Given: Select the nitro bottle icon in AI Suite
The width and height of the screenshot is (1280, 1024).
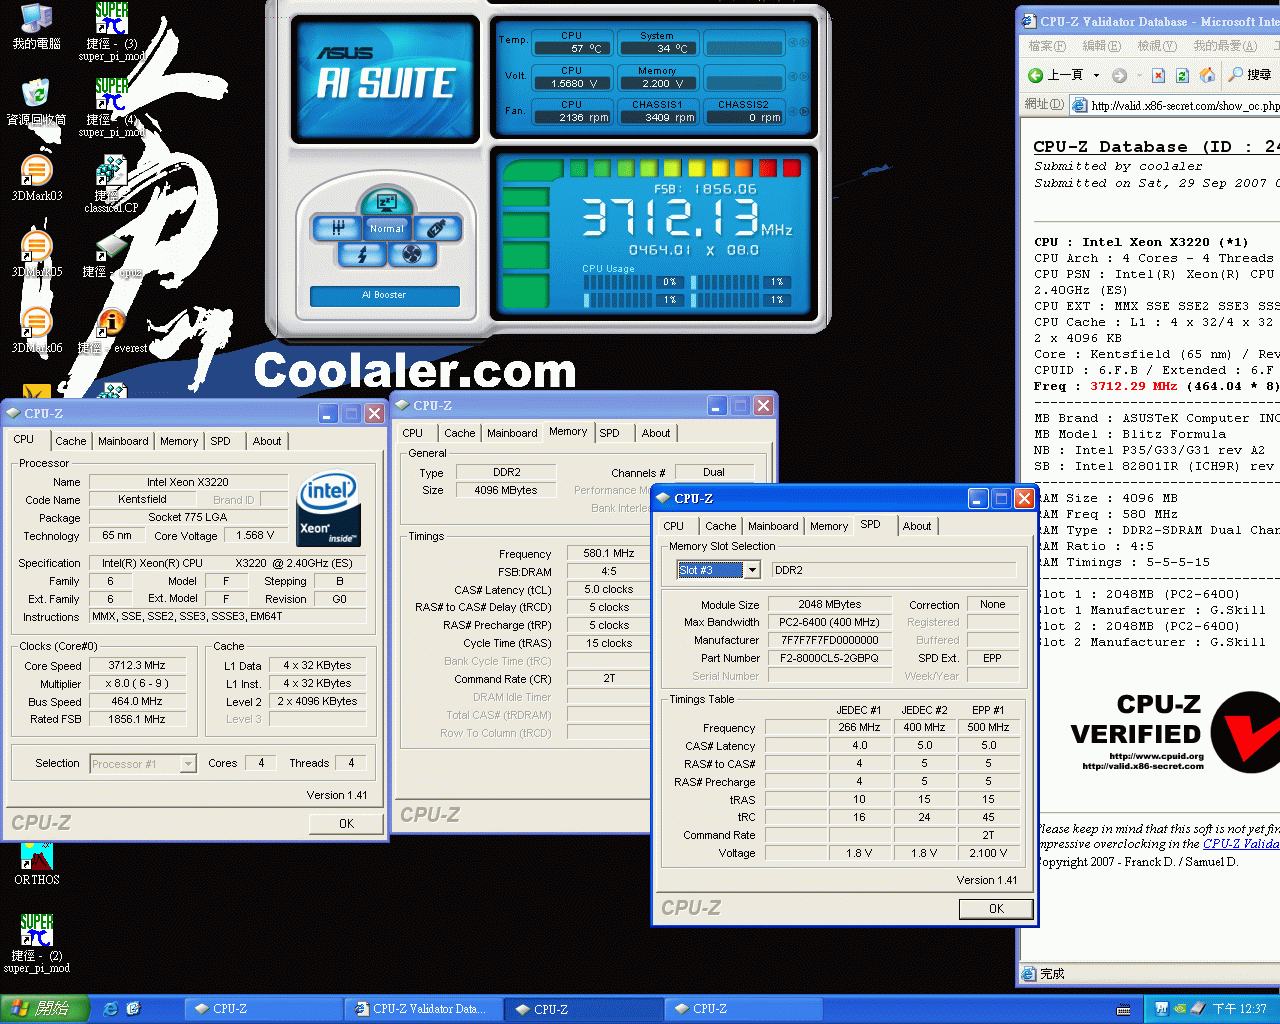Looking at the screenshot, I should pos(436,228).
